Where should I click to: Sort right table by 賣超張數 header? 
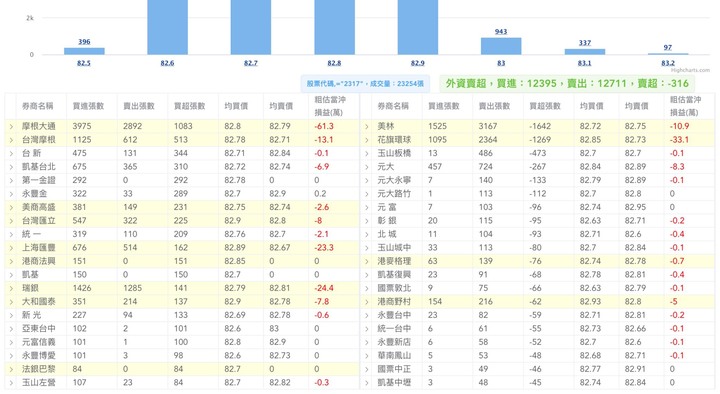(x=545, y=106)
